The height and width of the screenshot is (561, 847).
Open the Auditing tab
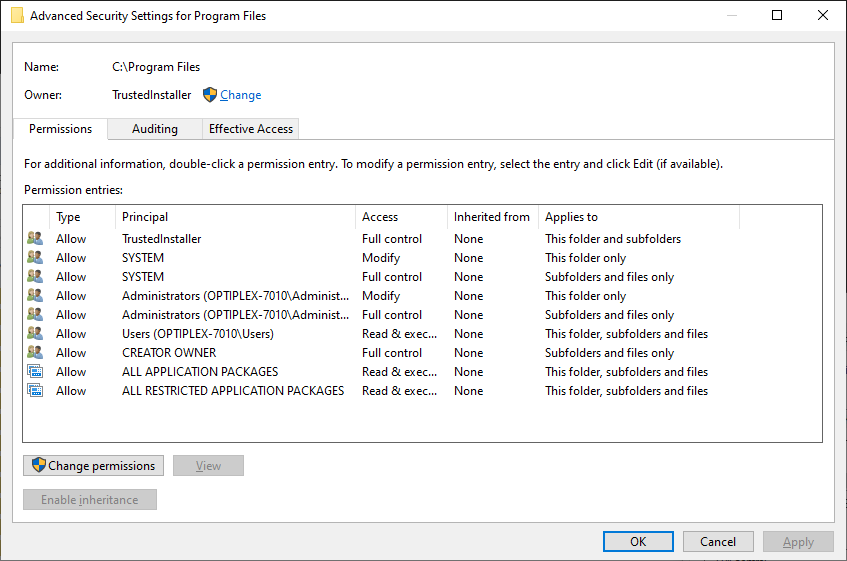pyautogui.click(x=155, y=129)
